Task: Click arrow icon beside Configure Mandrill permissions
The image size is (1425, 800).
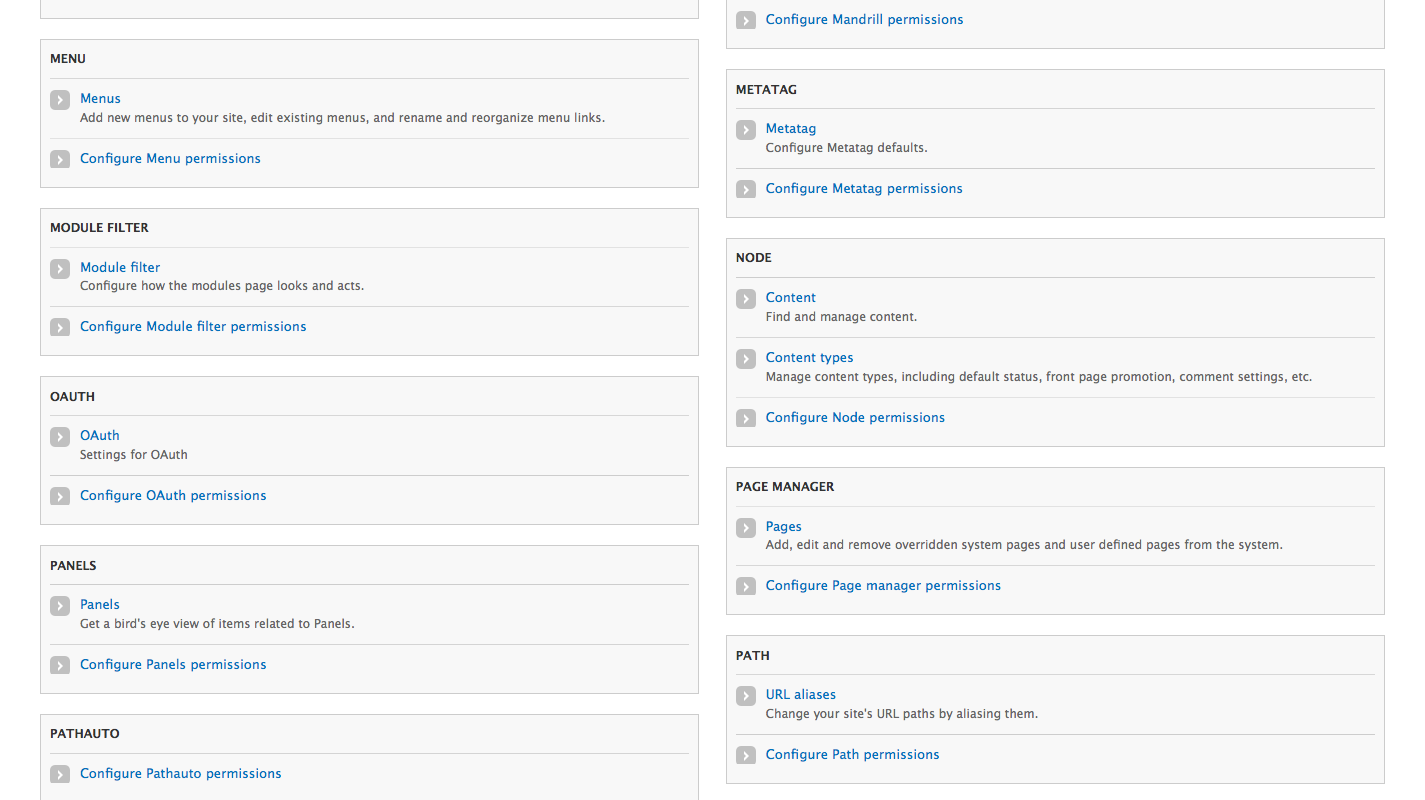Action: [746, 20]
